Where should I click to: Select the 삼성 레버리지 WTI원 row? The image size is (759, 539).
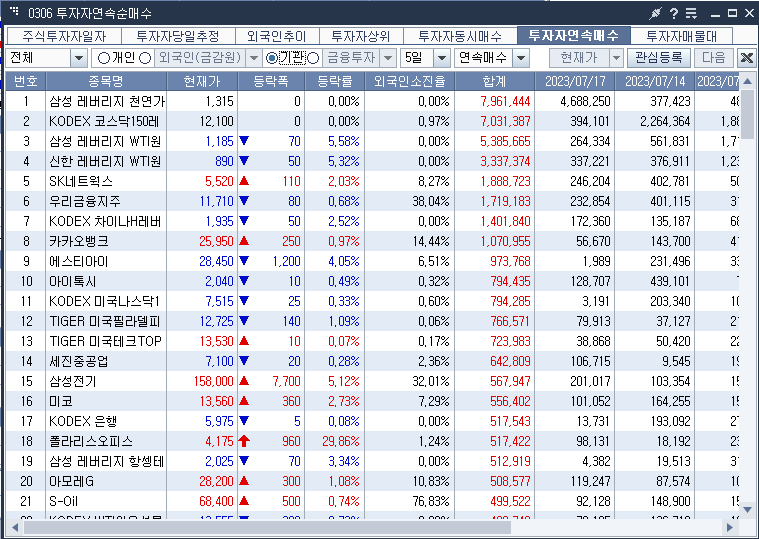pyautogui.click(x=372, y=141)
